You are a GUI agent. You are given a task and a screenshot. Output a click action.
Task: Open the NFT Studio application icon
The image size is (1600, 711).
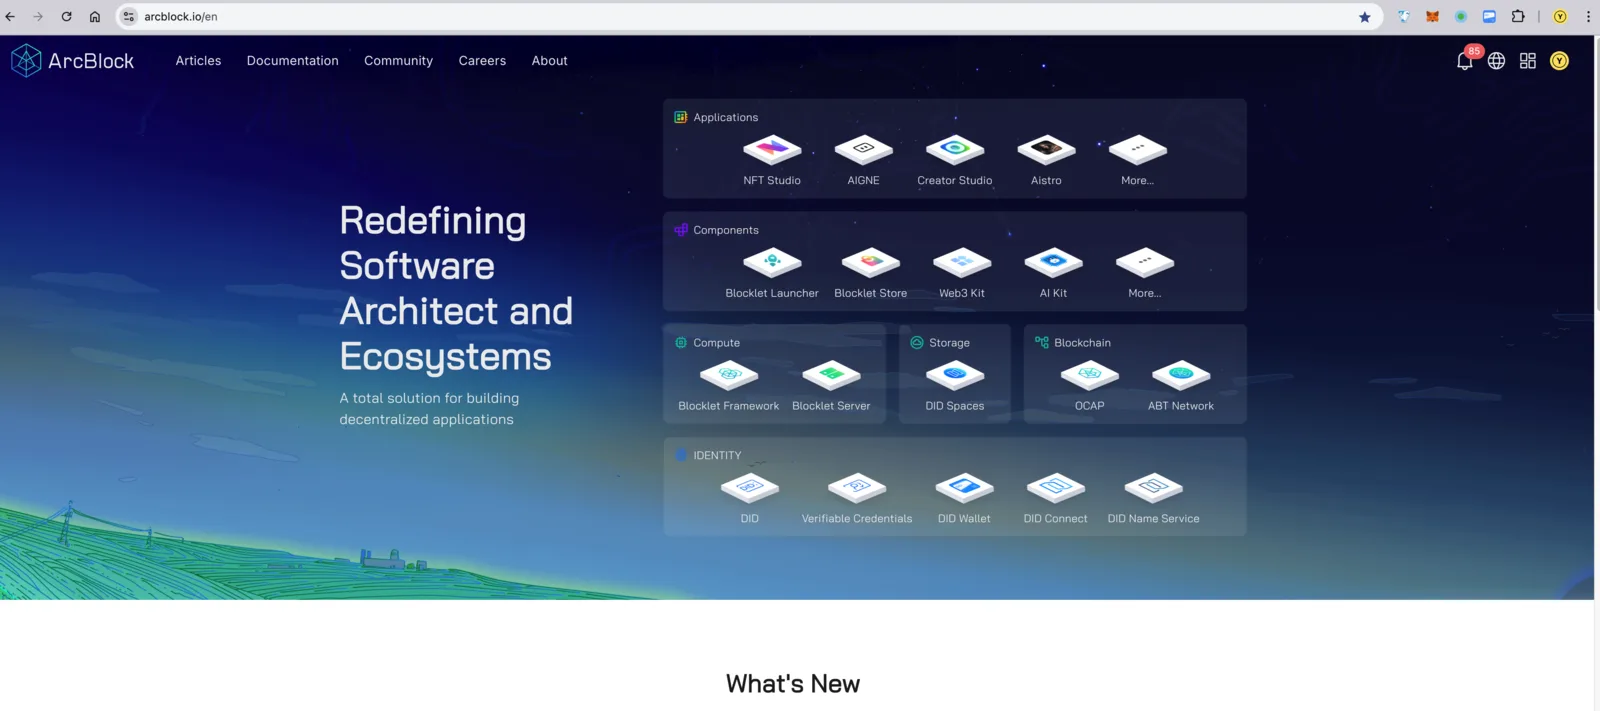pos(772,151)
